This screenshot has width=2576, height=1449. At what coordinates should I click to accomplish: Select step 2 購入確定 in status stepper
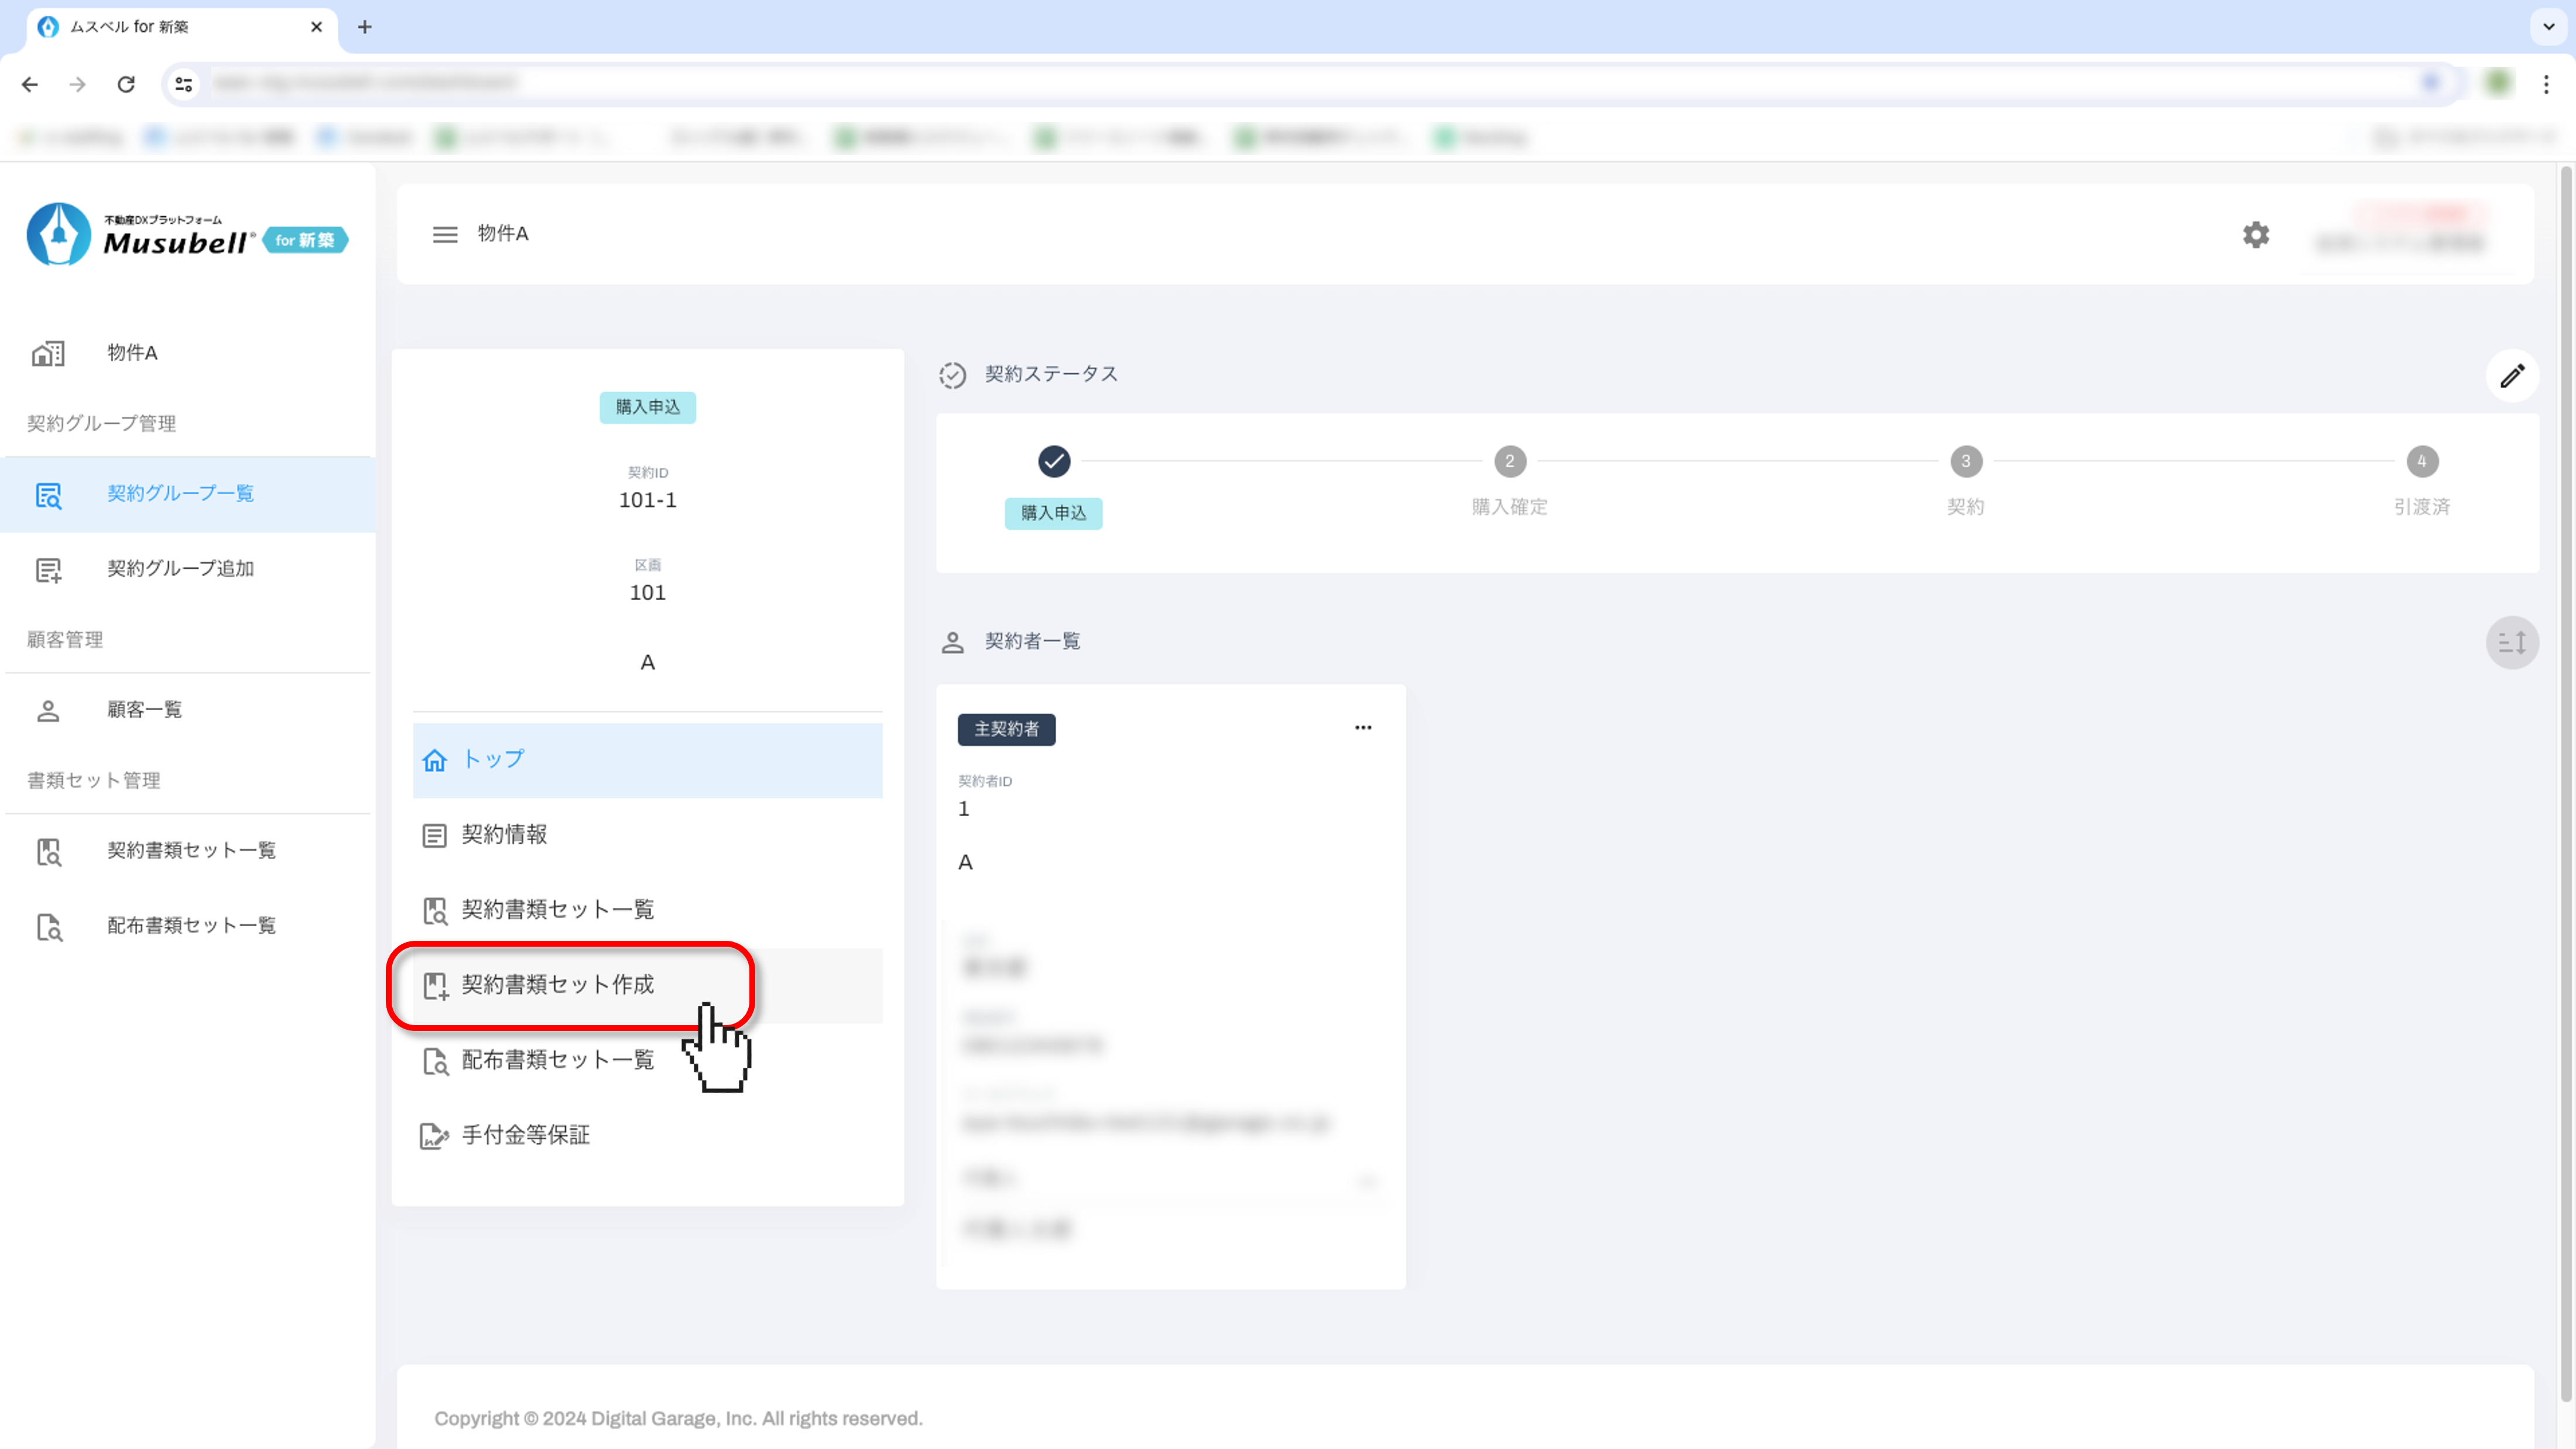[x=1509, y=462]
